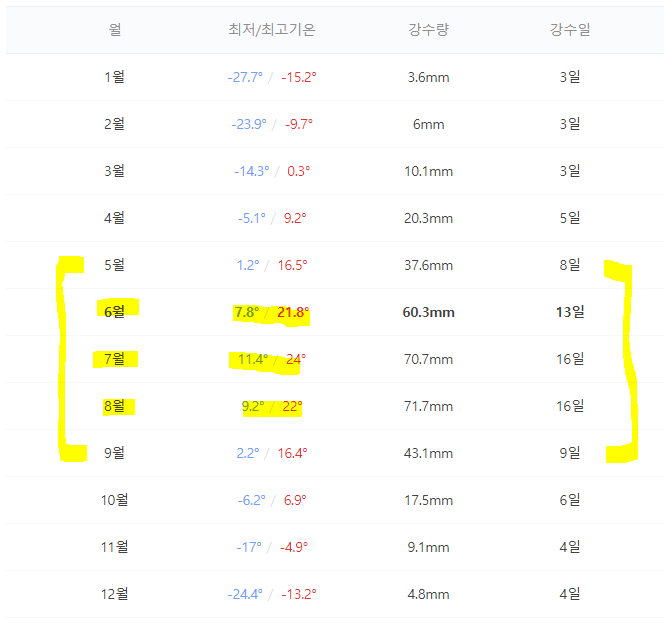Select the highlighted 8월 row label
Image resolution: width=672 pixels, height=625 pixels.
pyautogui.click(x=114, y=406)
